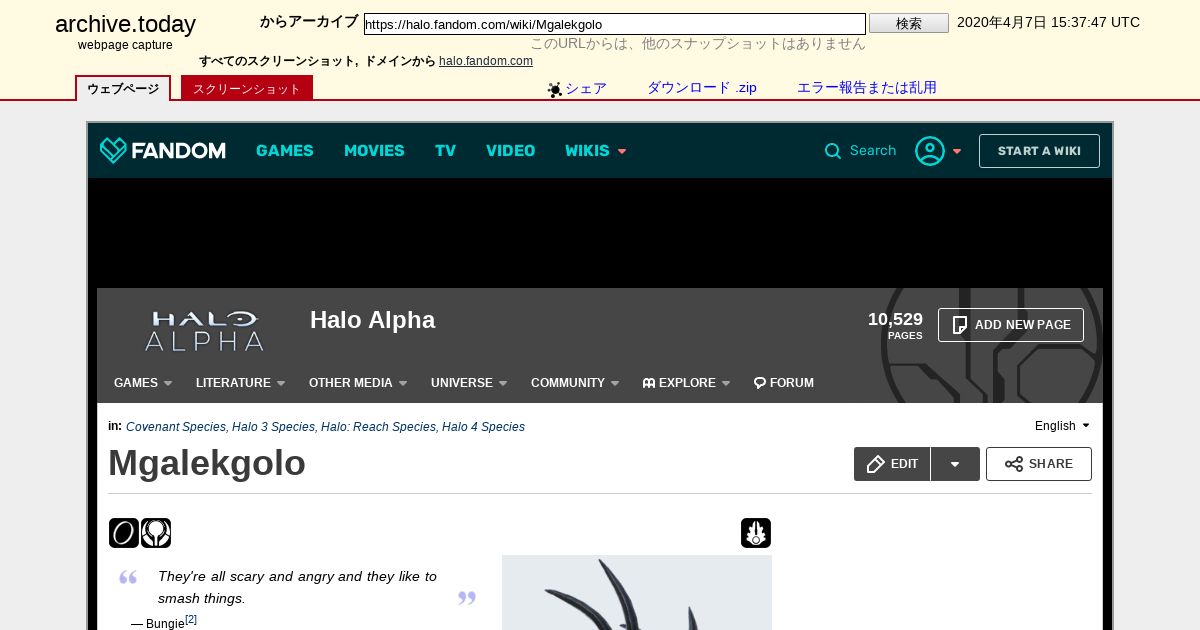Viewport: 1200px width, 630px height.
Task: Click the Search text in Fandom header
Action: click(x=873, y=151)
